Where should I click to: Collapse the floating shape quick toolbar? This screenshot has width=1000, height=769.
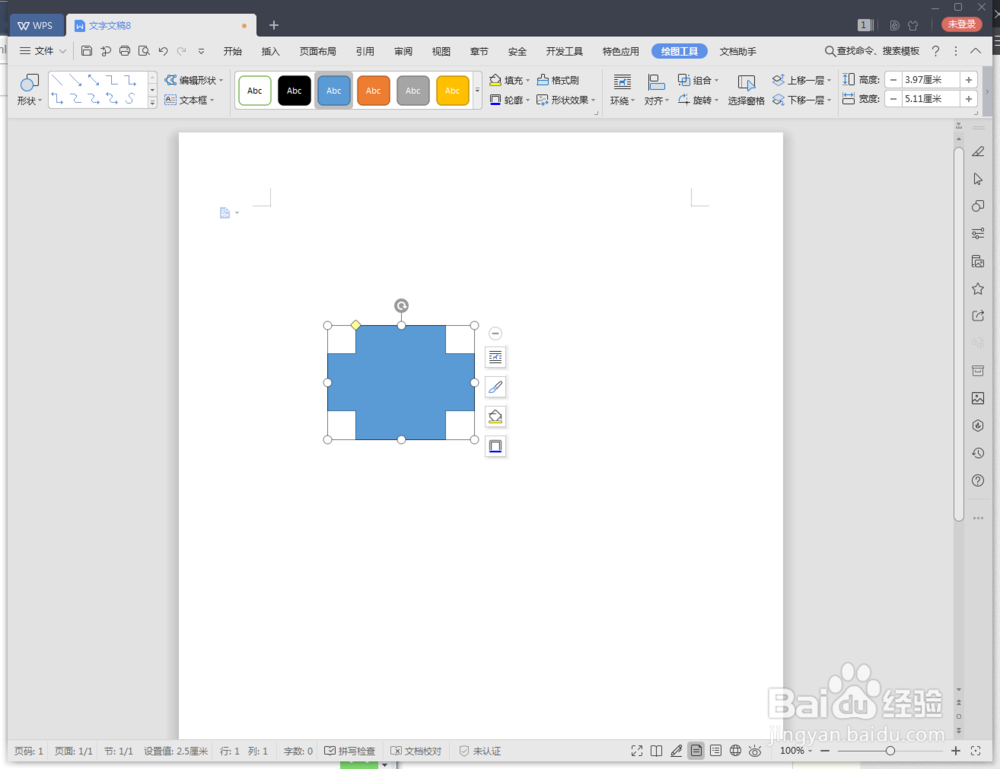495,333
